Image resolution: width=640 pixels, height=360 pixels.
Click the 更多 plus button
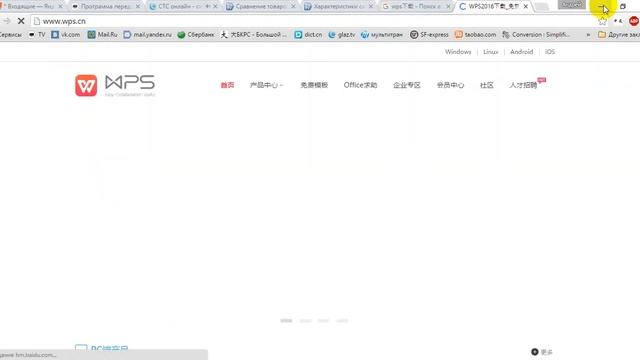542,352
